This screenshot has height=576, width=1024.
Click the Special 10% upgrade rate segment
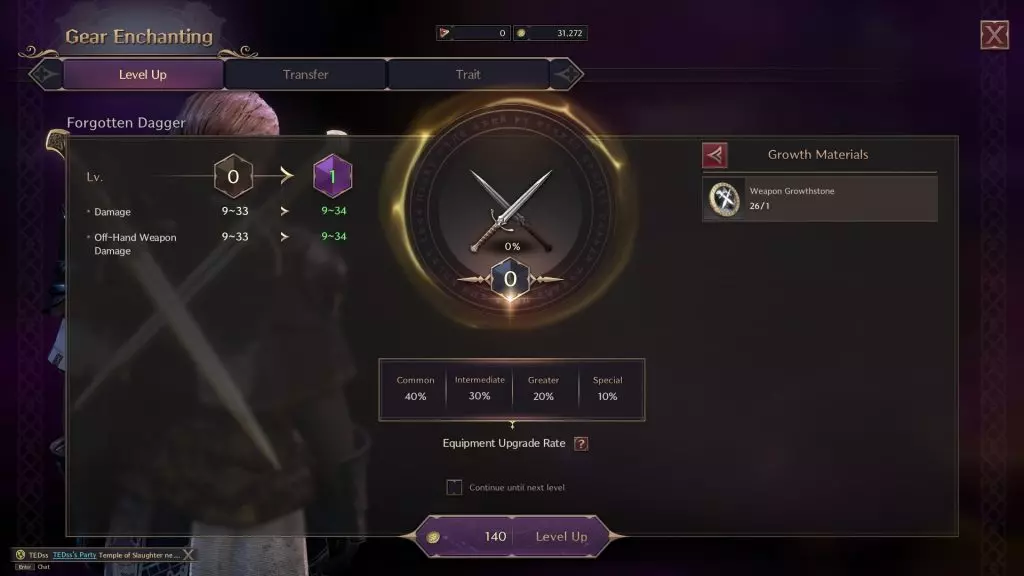[x=607, y=389]
